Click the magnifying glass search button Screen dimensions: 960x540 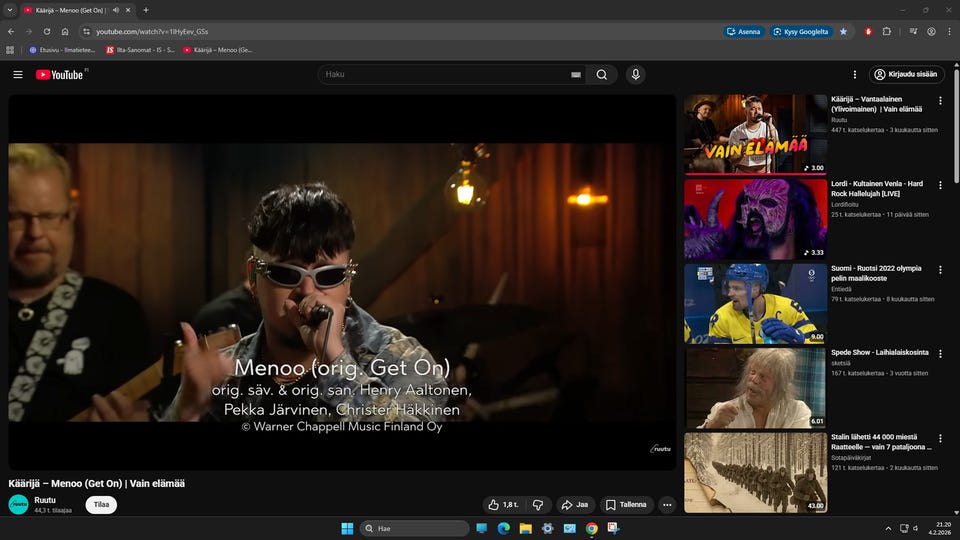[x=602, y=75]
